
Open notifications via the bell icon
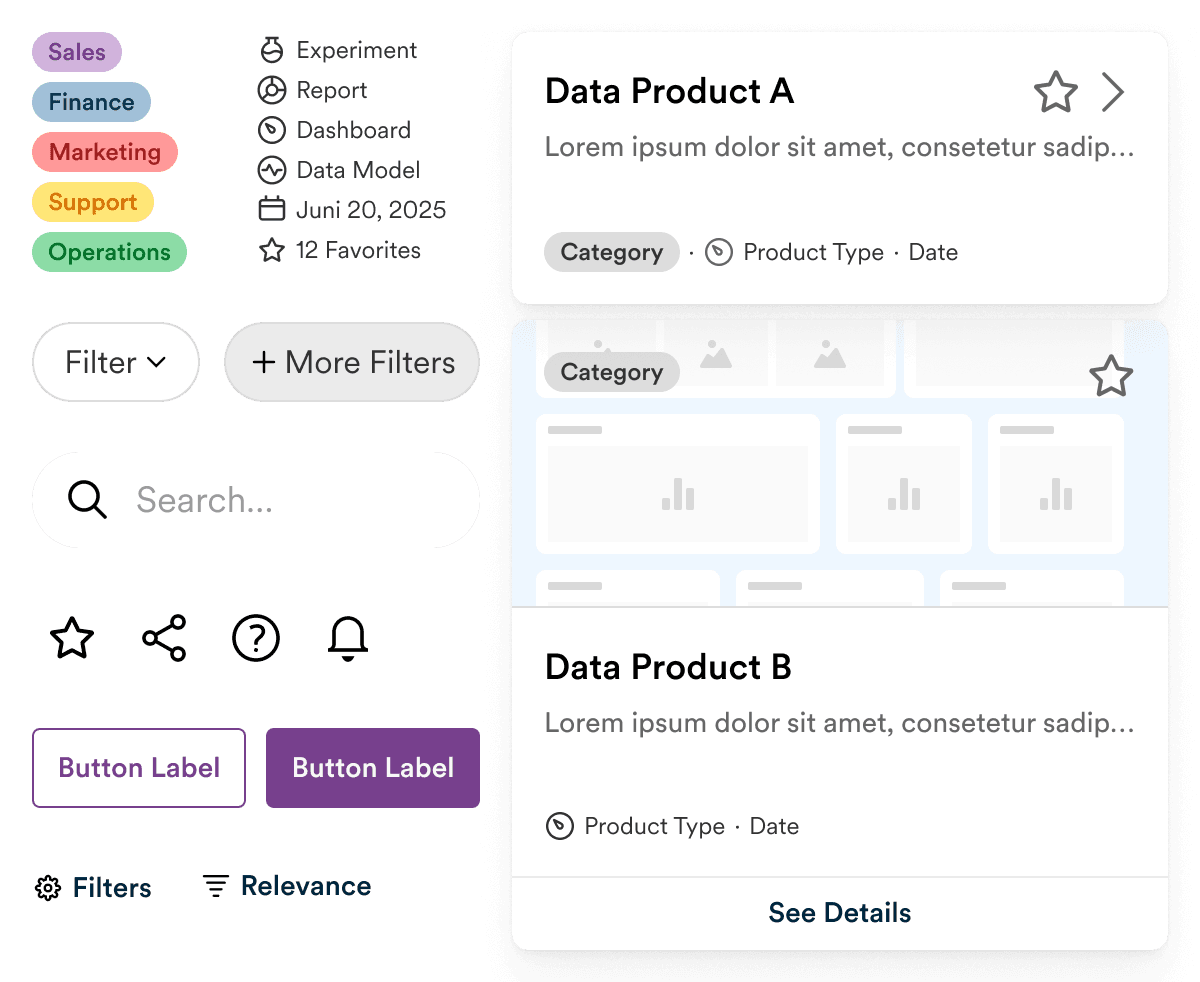[347, 638]
